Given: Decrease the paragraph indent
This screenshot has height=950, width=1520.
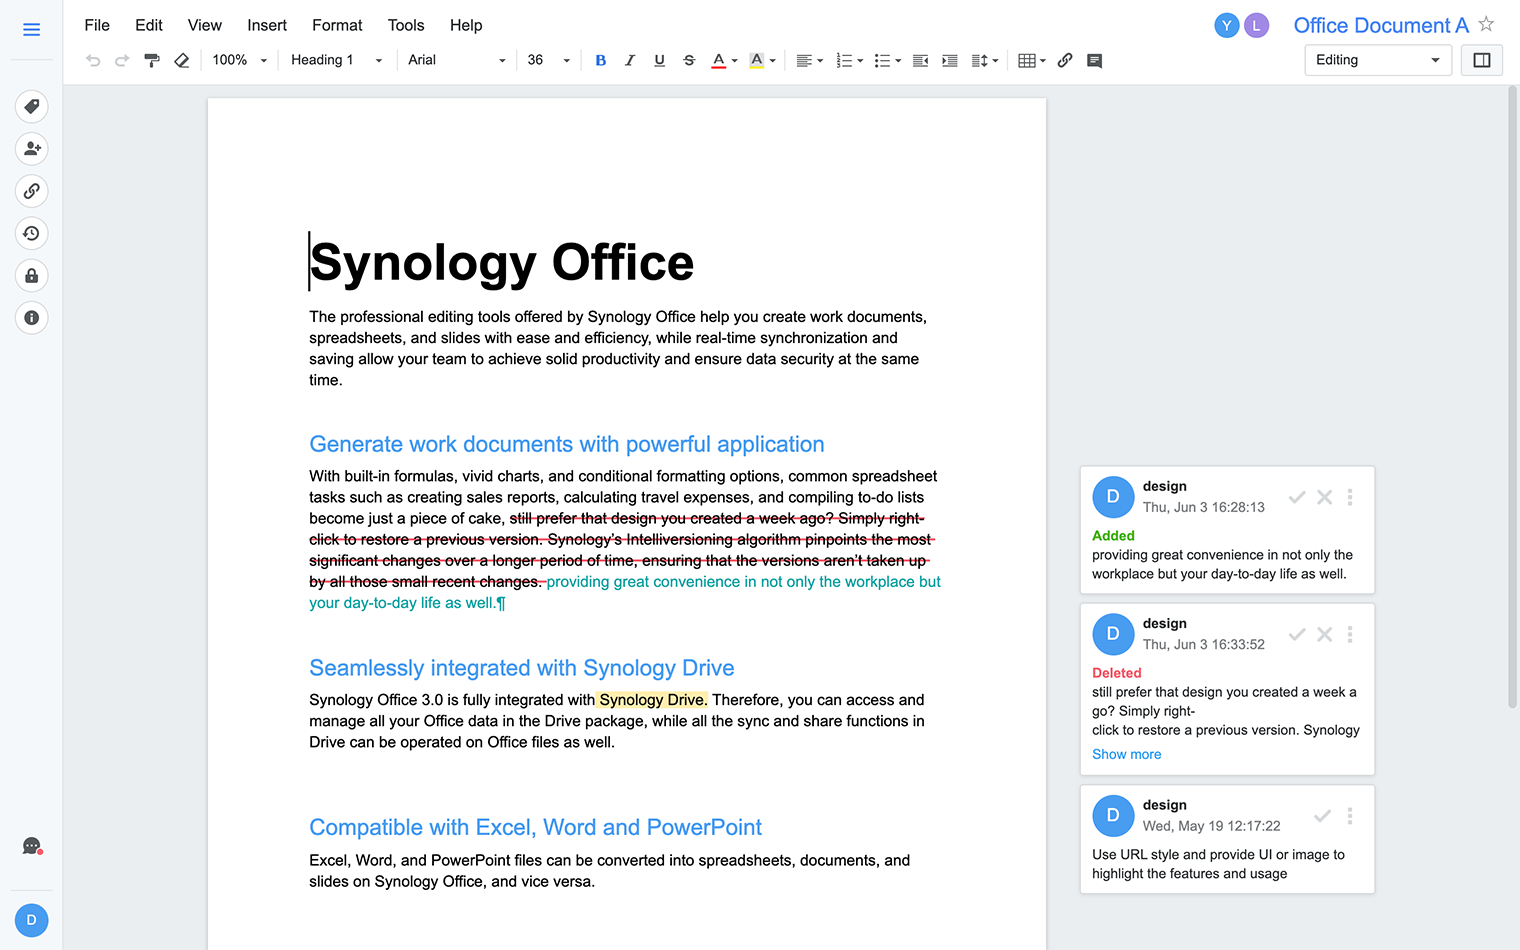Looking at the screenshot, I should coord(921,61).
